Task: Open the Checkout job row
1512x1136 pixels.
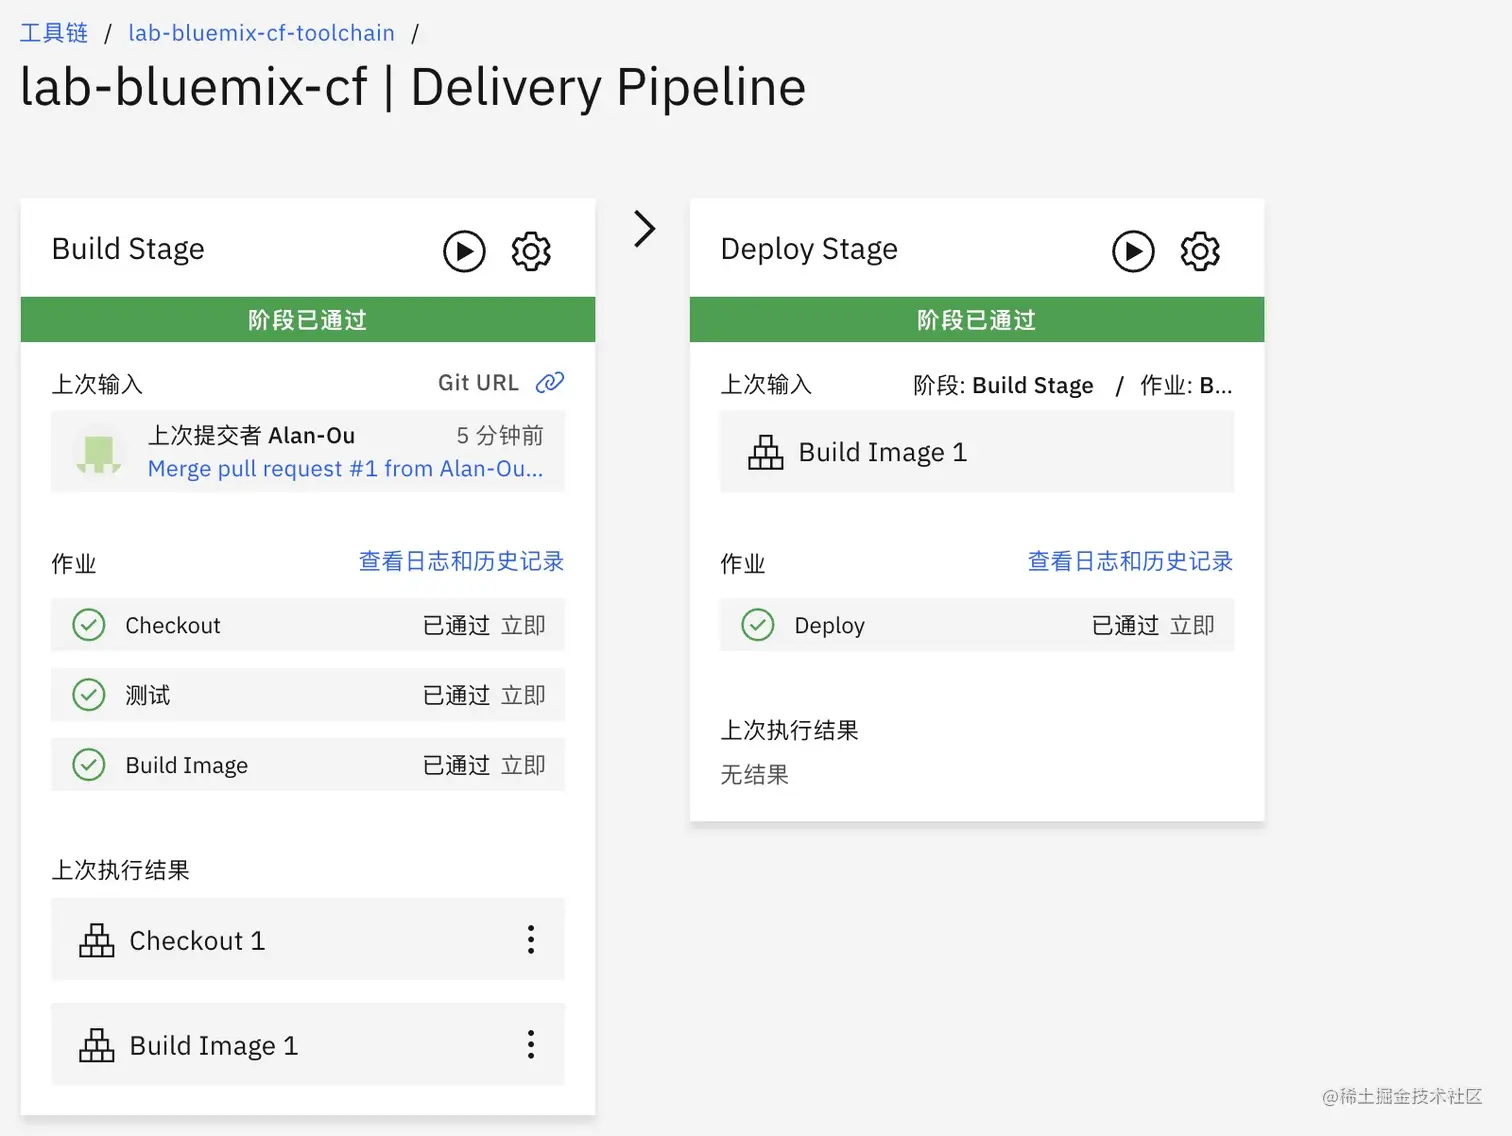Action: (x=308, y=625)
